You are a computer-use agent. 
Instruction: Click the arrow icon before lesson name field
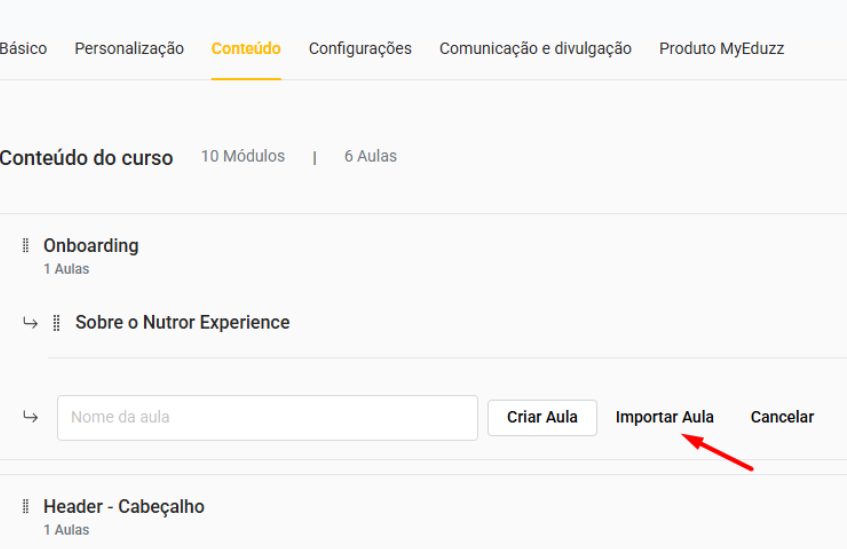31,417
